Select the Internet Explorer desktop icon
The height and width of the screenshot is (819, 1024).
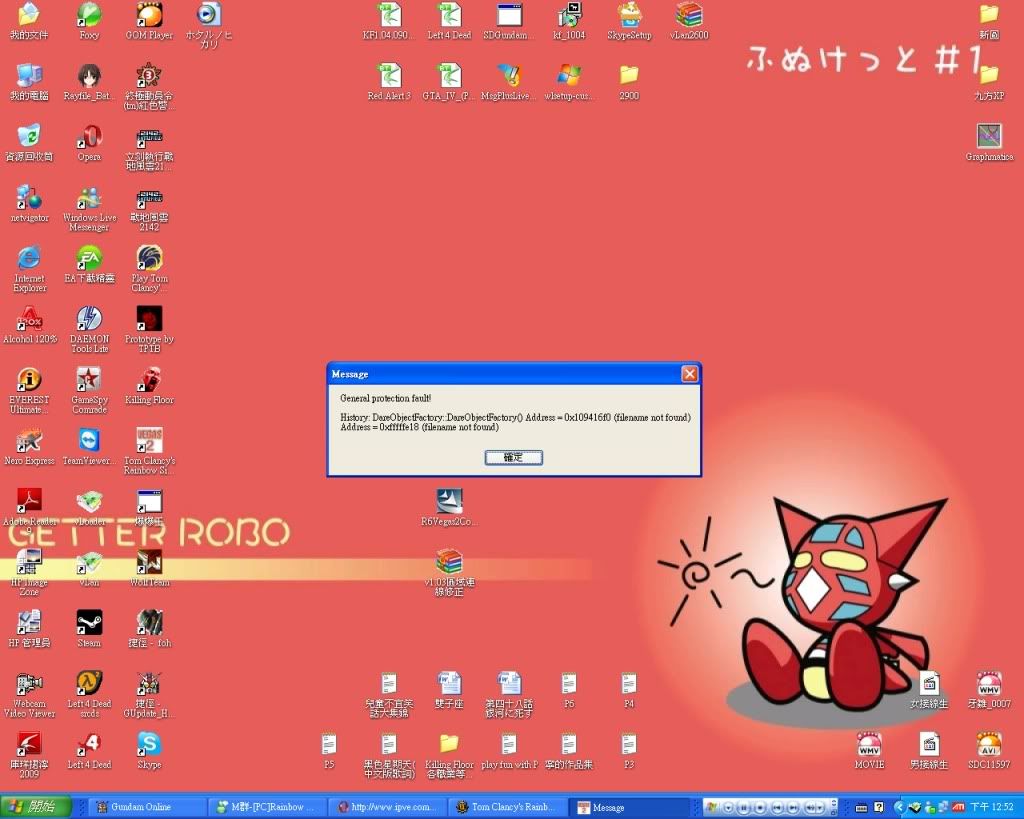pyautogui.click(x=29, y=259)
